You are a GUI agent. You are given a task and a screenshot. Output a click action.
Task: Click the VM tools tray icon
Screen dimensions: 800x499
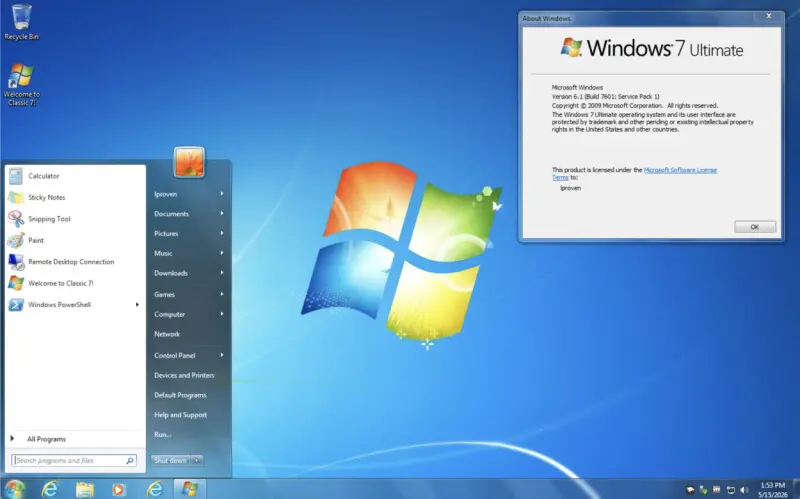(x=717, y=490)
